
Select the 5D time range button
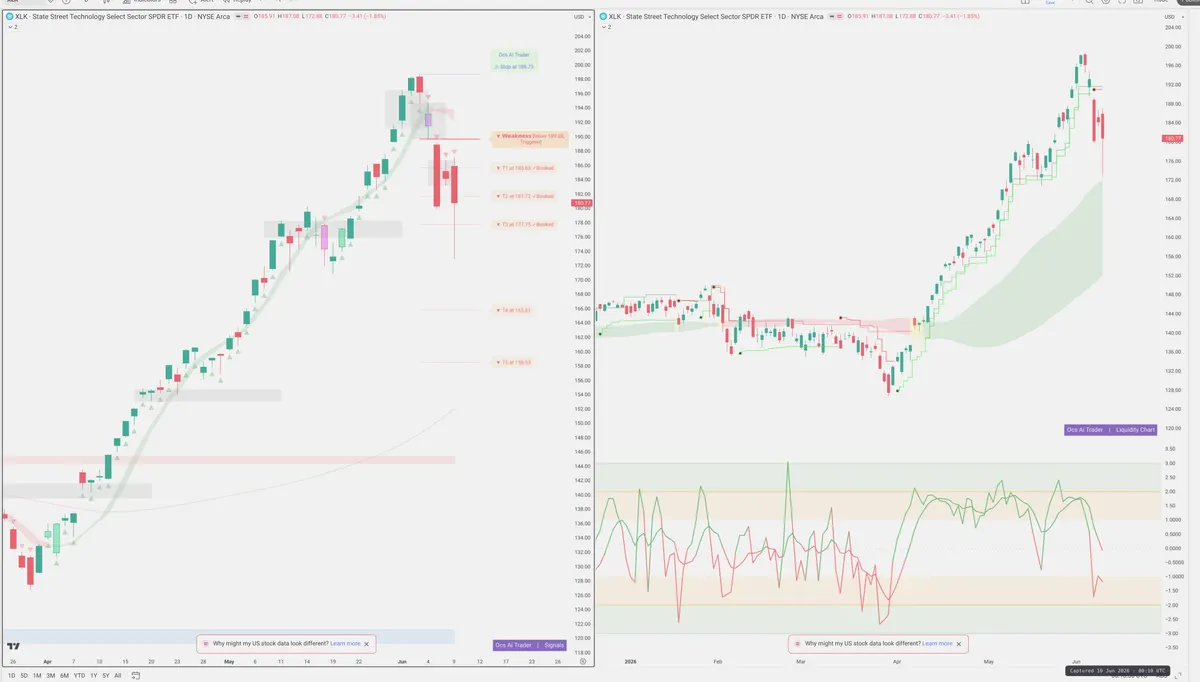pos(24,676)
